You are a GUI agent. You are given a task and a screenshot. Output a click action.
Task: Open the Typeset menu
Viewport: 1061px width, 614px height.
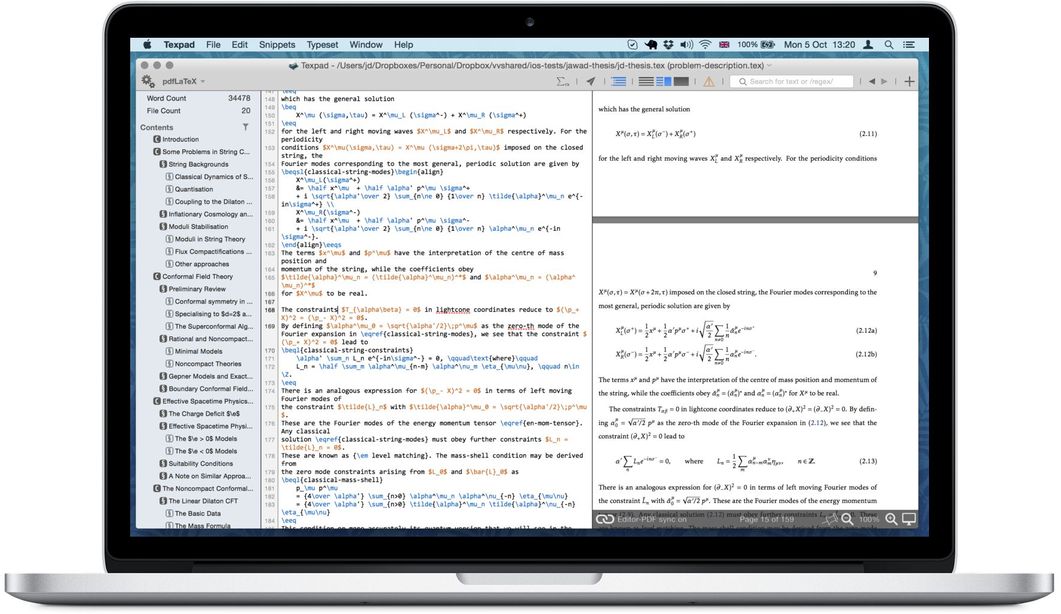click(x=322, y=45)
